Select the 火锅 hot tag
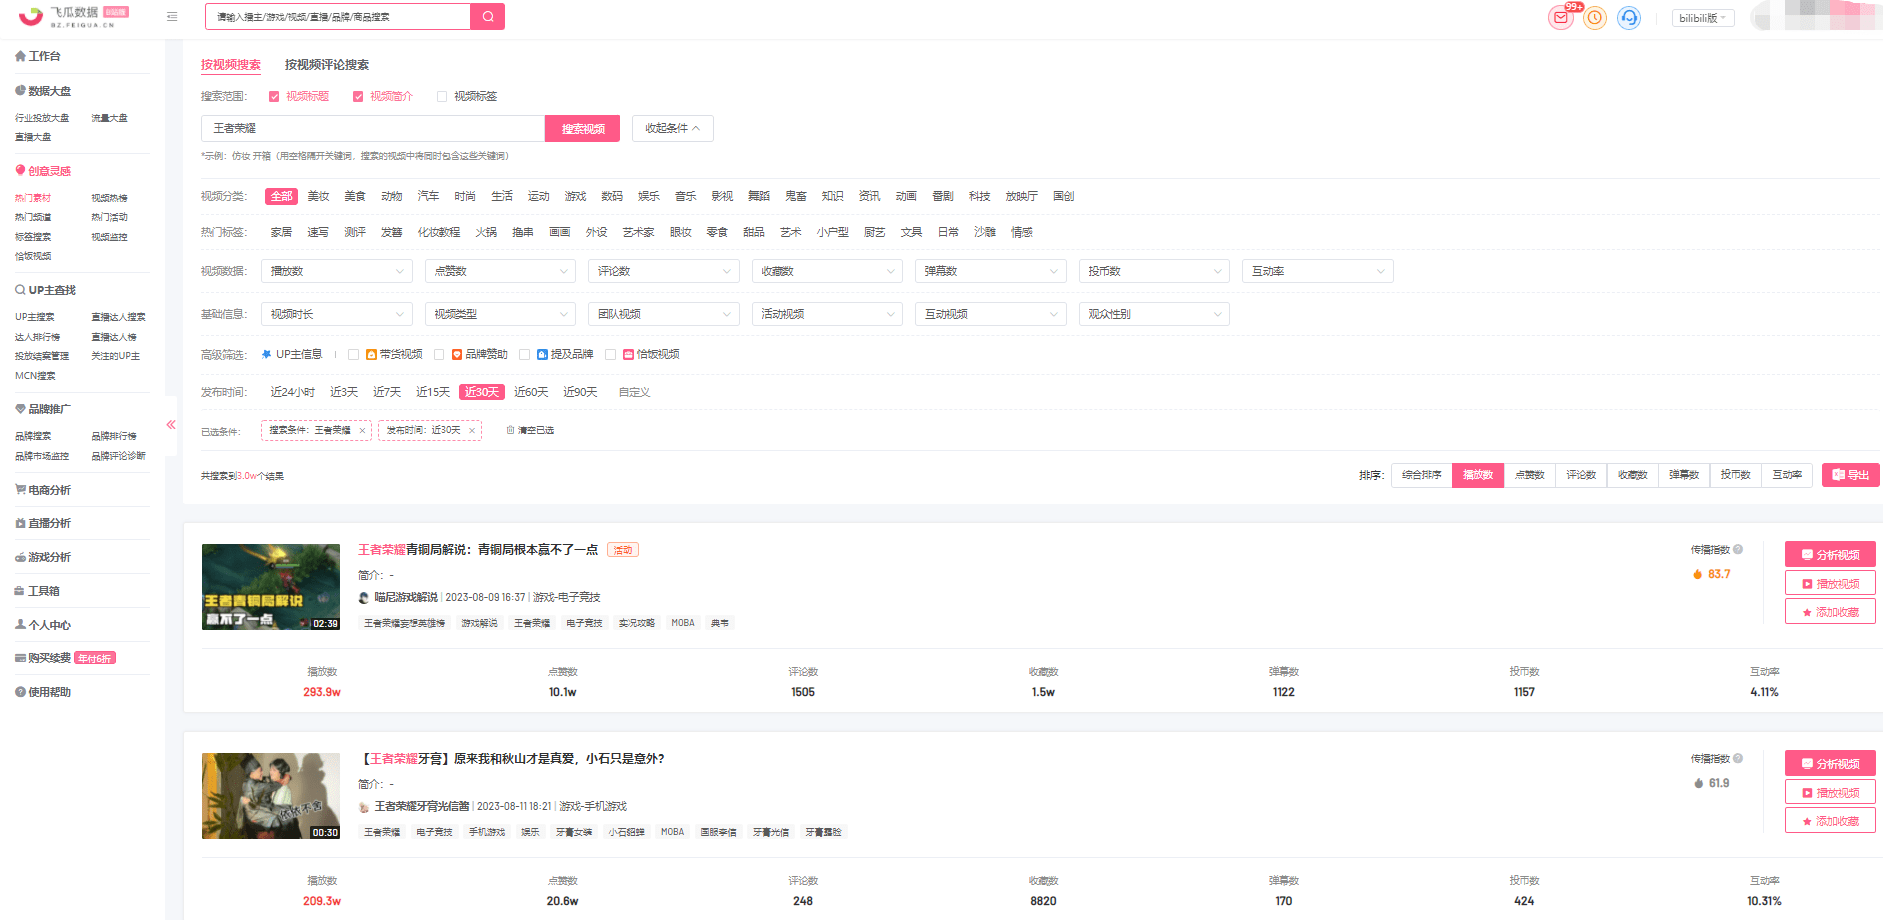This screenshot has height=920, width=1883. tap(486, 232)
